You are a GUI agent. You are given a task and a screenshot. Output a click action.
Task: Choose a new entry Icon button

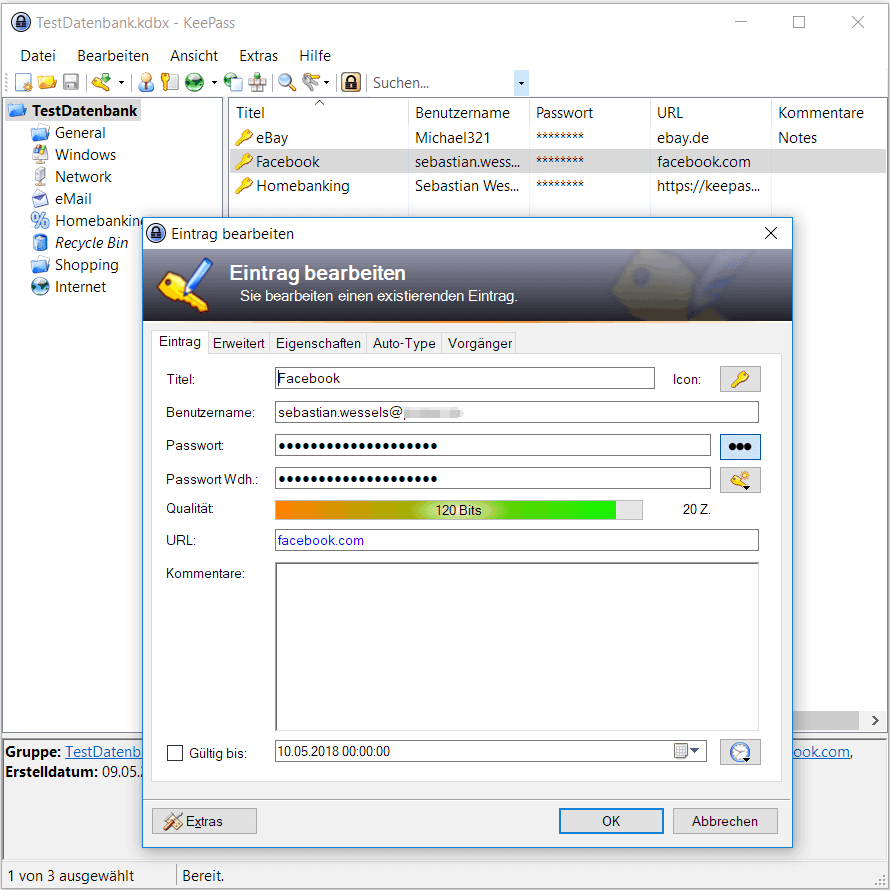(740, 379)
